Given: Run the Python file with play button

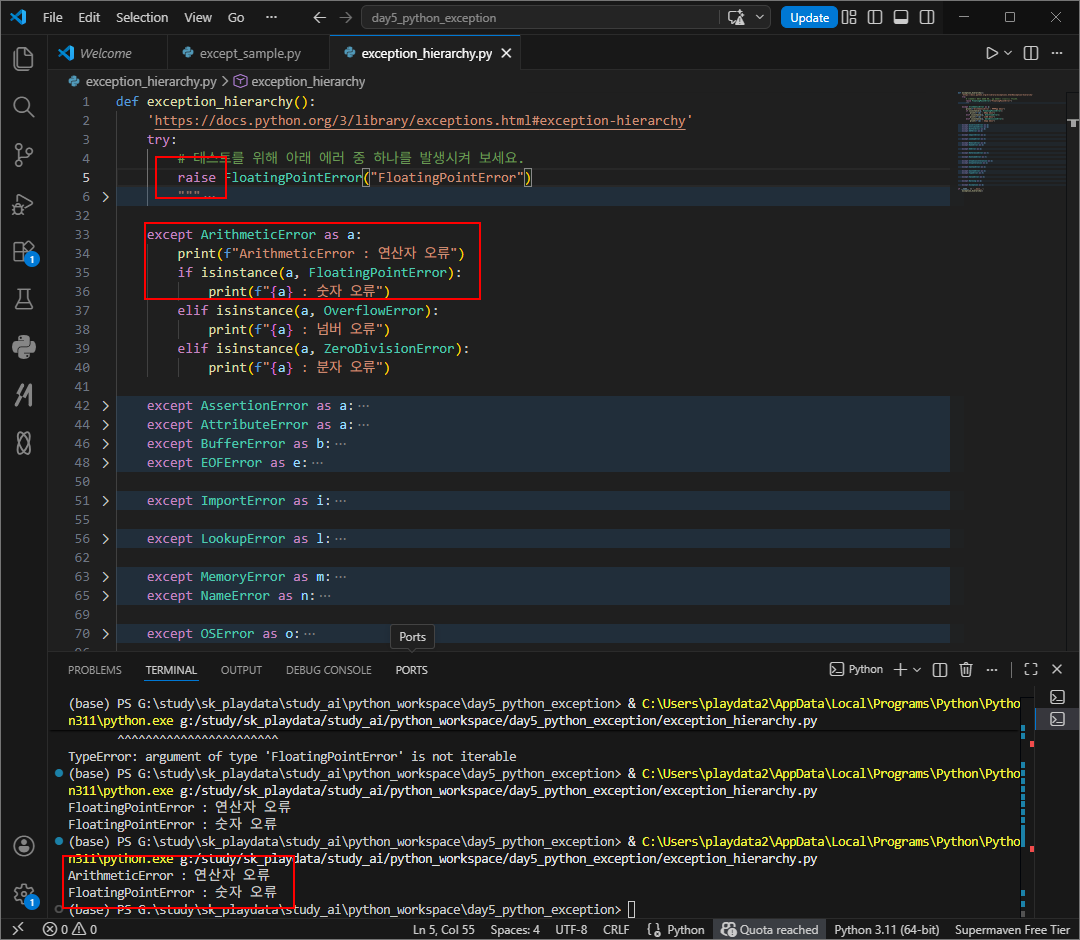Looking at the screenshot, I should pyautogui.click(x=991, y=53).
